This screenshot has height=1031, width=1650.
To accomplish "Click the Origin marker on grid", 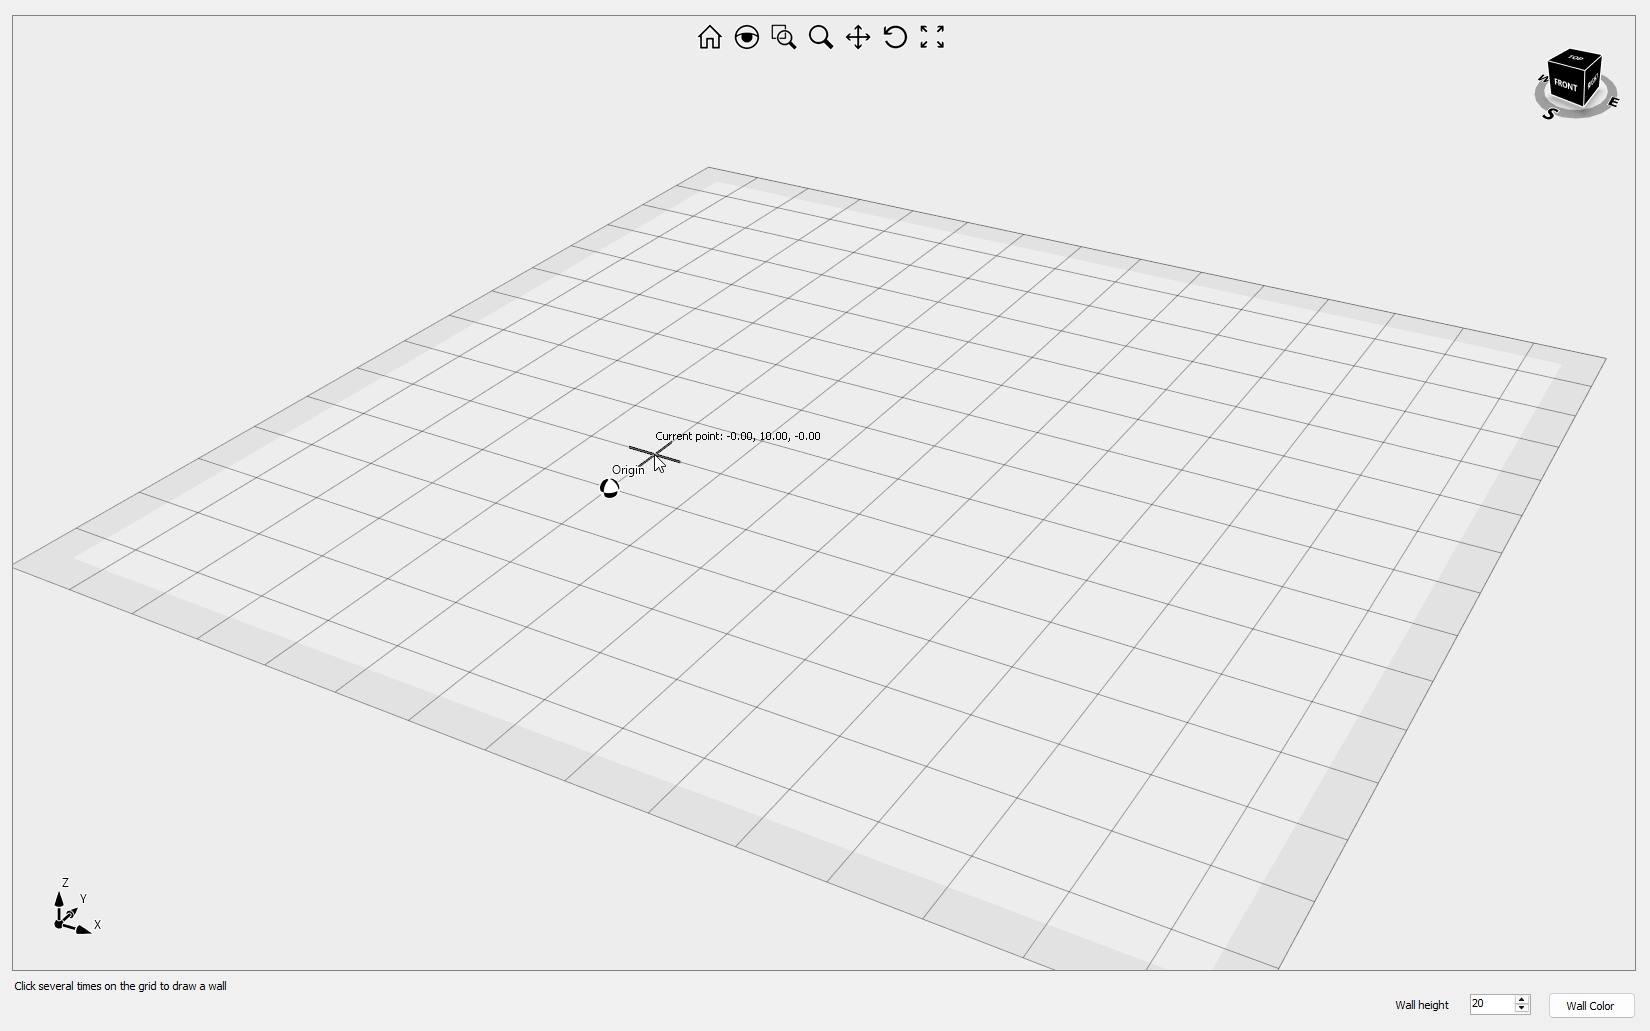I will click(x=609, y=488).
